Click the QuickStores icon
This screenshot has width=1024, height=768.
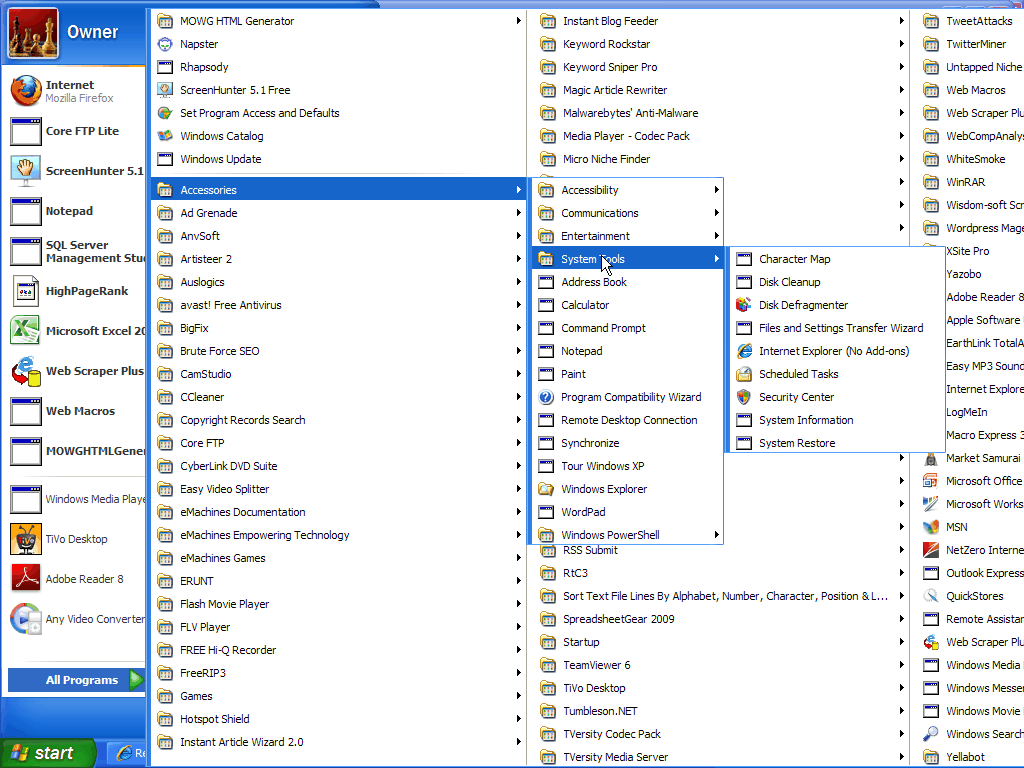[x=931, y=596]
